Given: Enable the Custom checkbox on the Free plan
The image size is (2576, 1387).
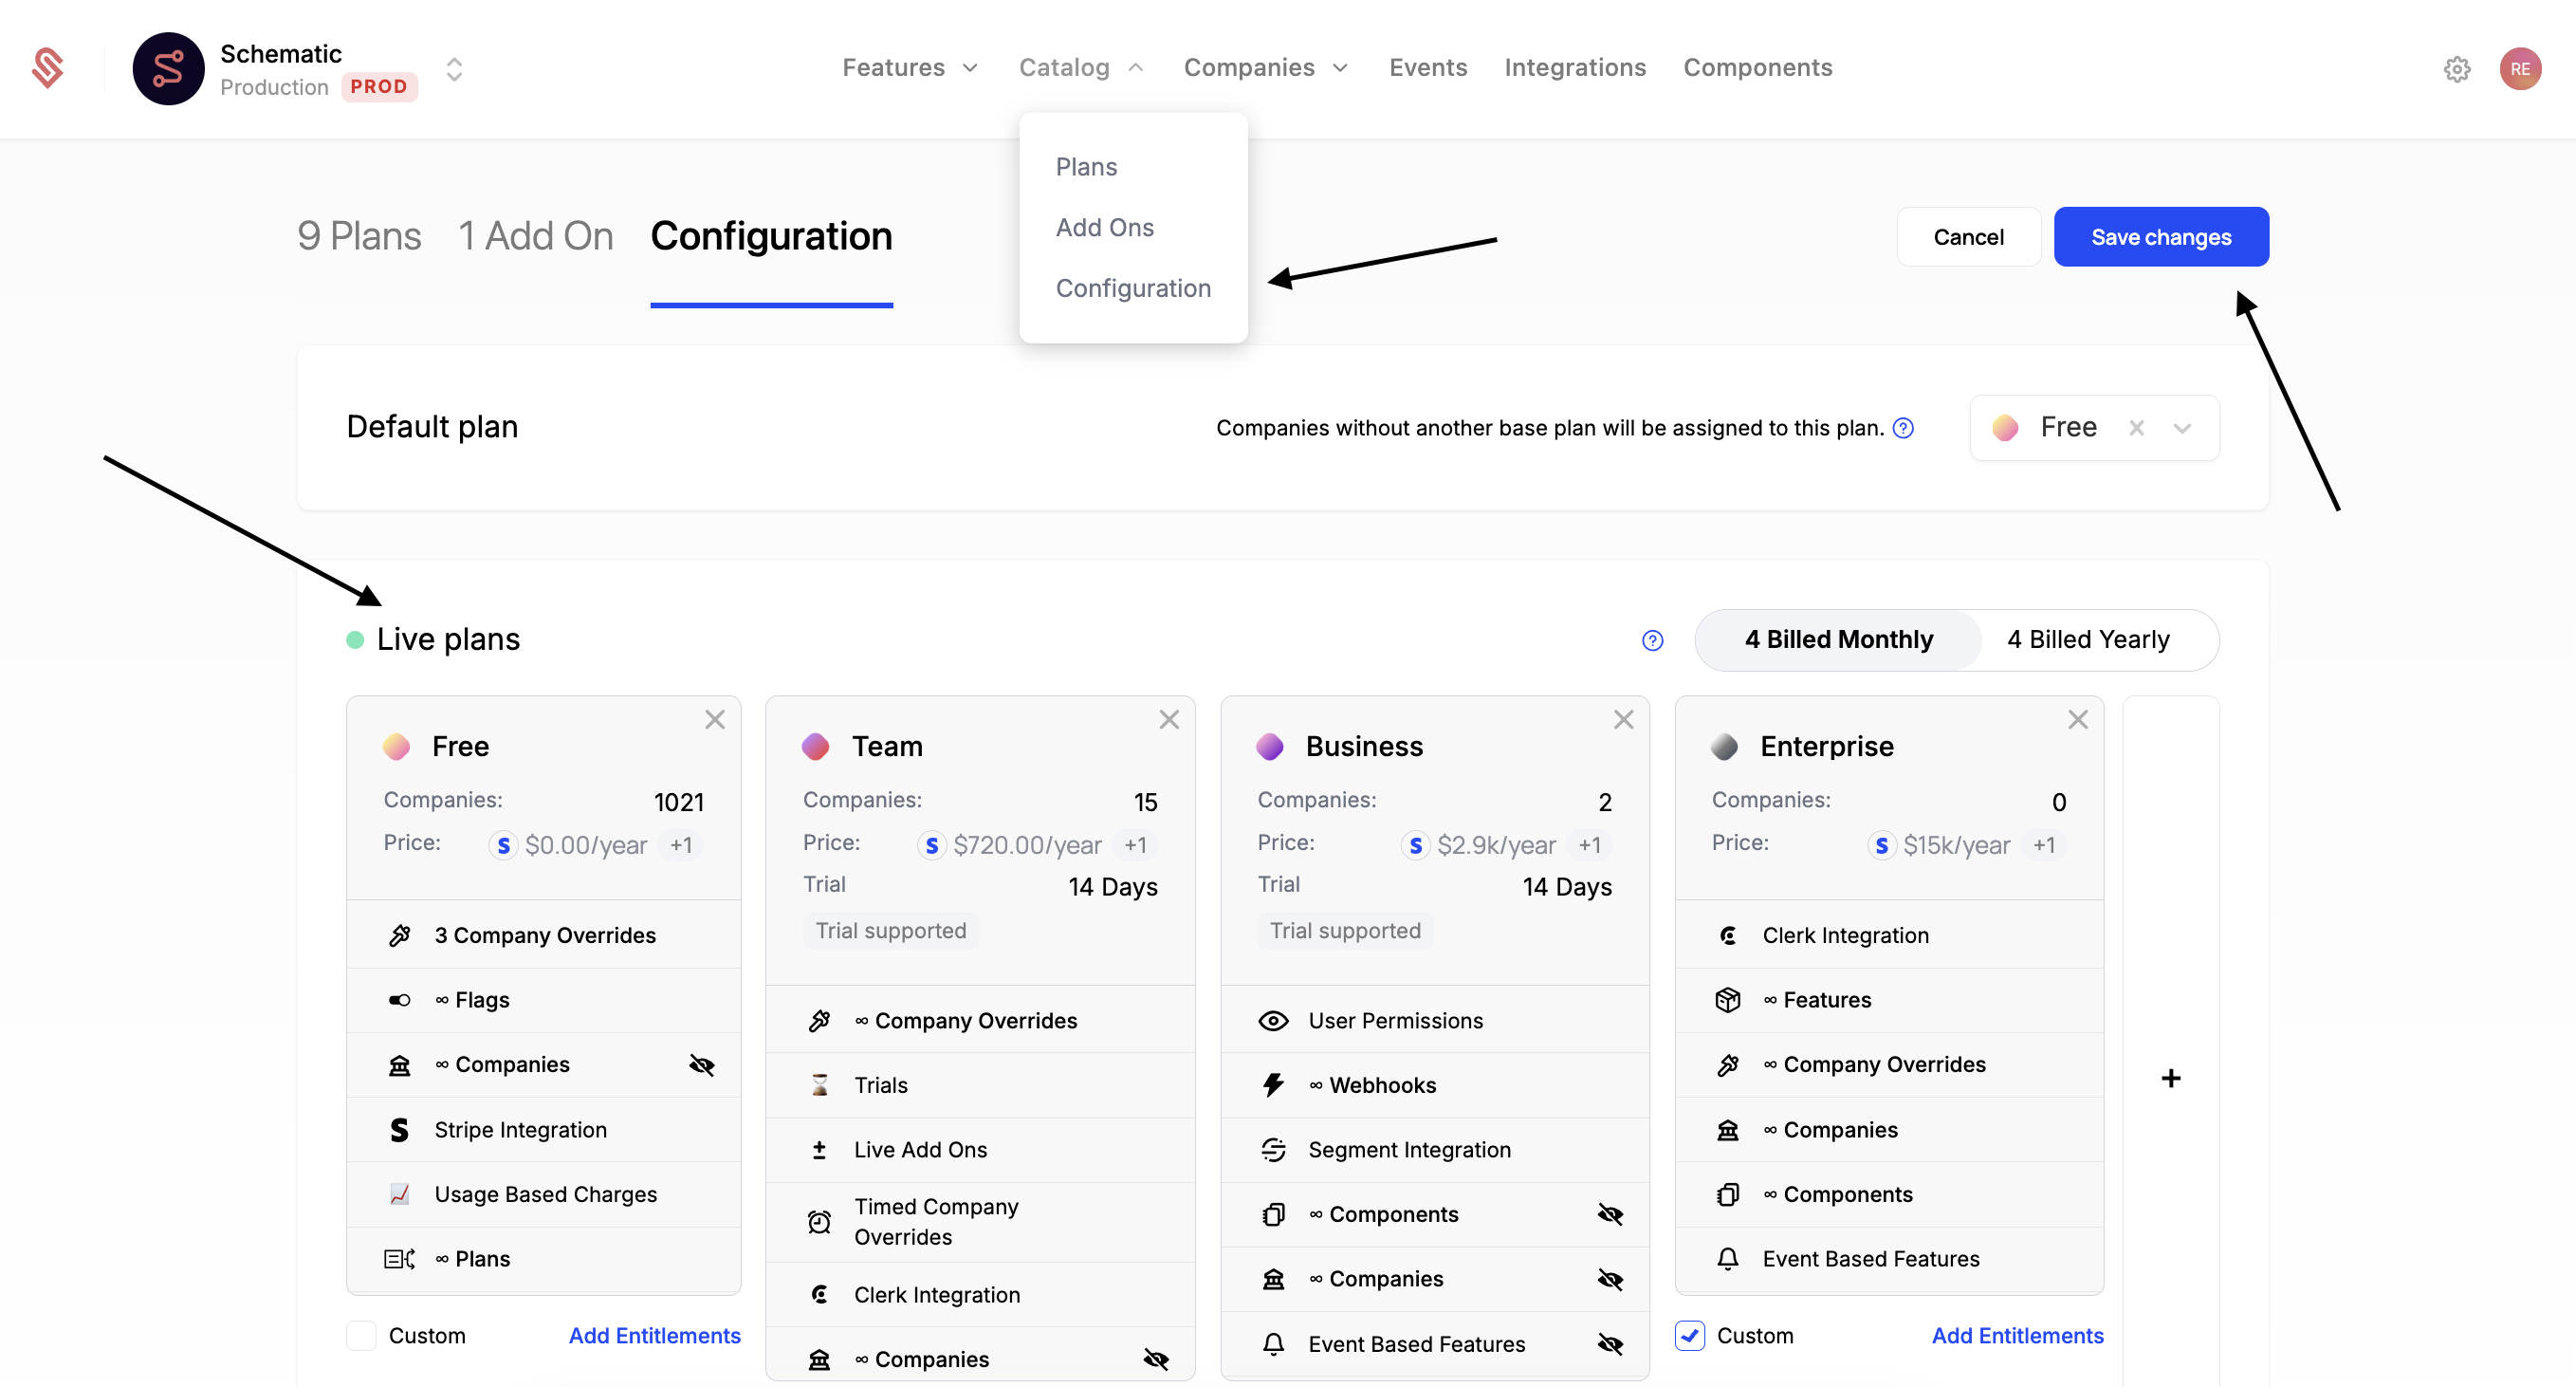Looking at the screenshot, I should tap(360, 1335).
